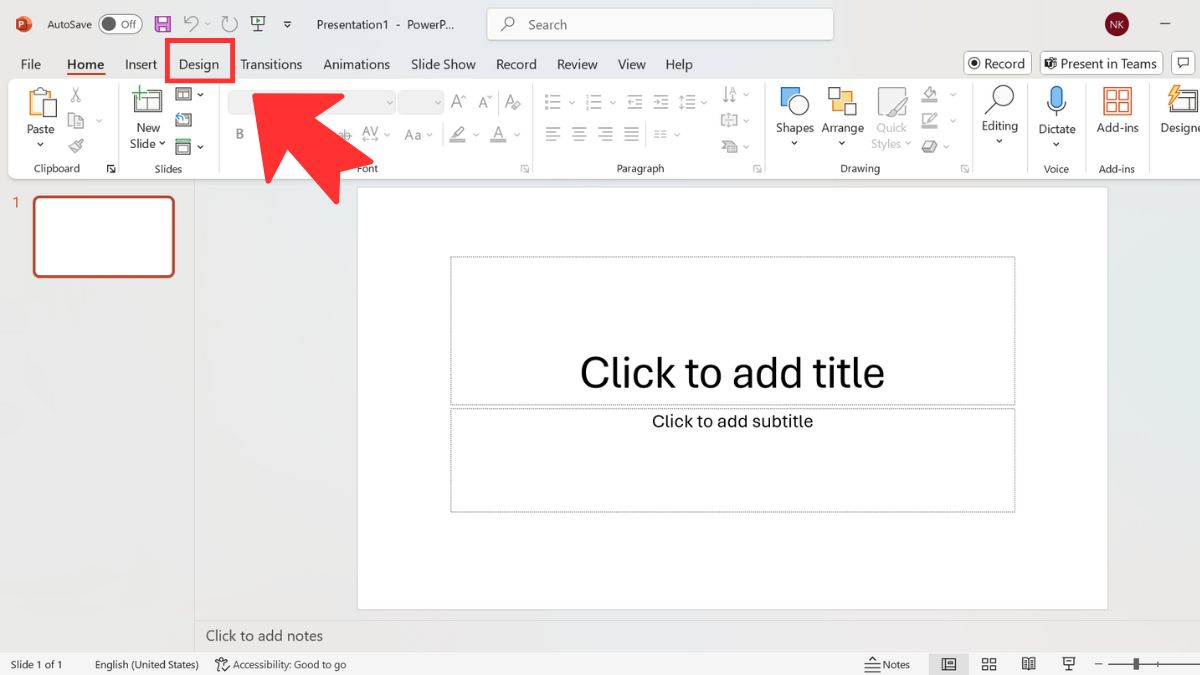Click the Record button at top right
Image resolution: width=1200 pixels, height=675 pixels.
[996, 63]
